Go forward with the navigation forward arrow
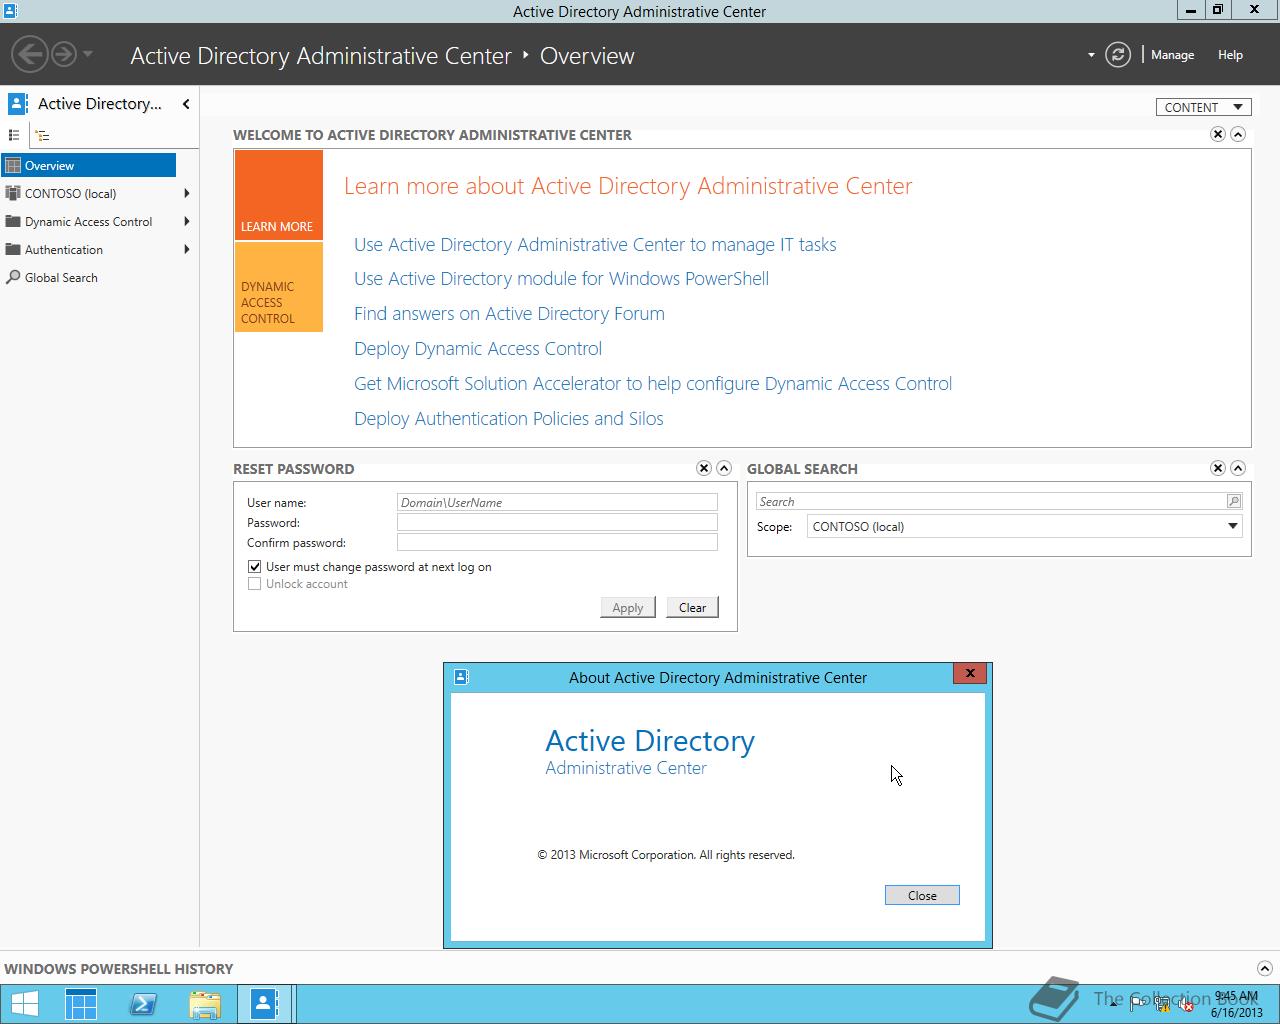The height and width of the screenshot is (1024, 1280). (64, 54)
